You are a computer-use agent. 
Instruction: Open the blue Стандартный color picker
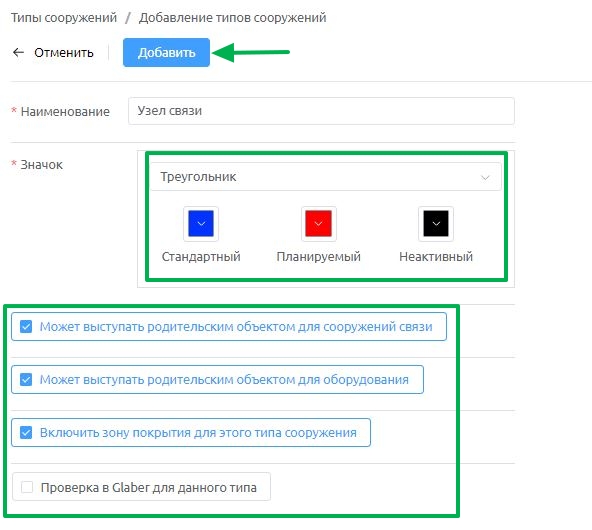point(201,223)
